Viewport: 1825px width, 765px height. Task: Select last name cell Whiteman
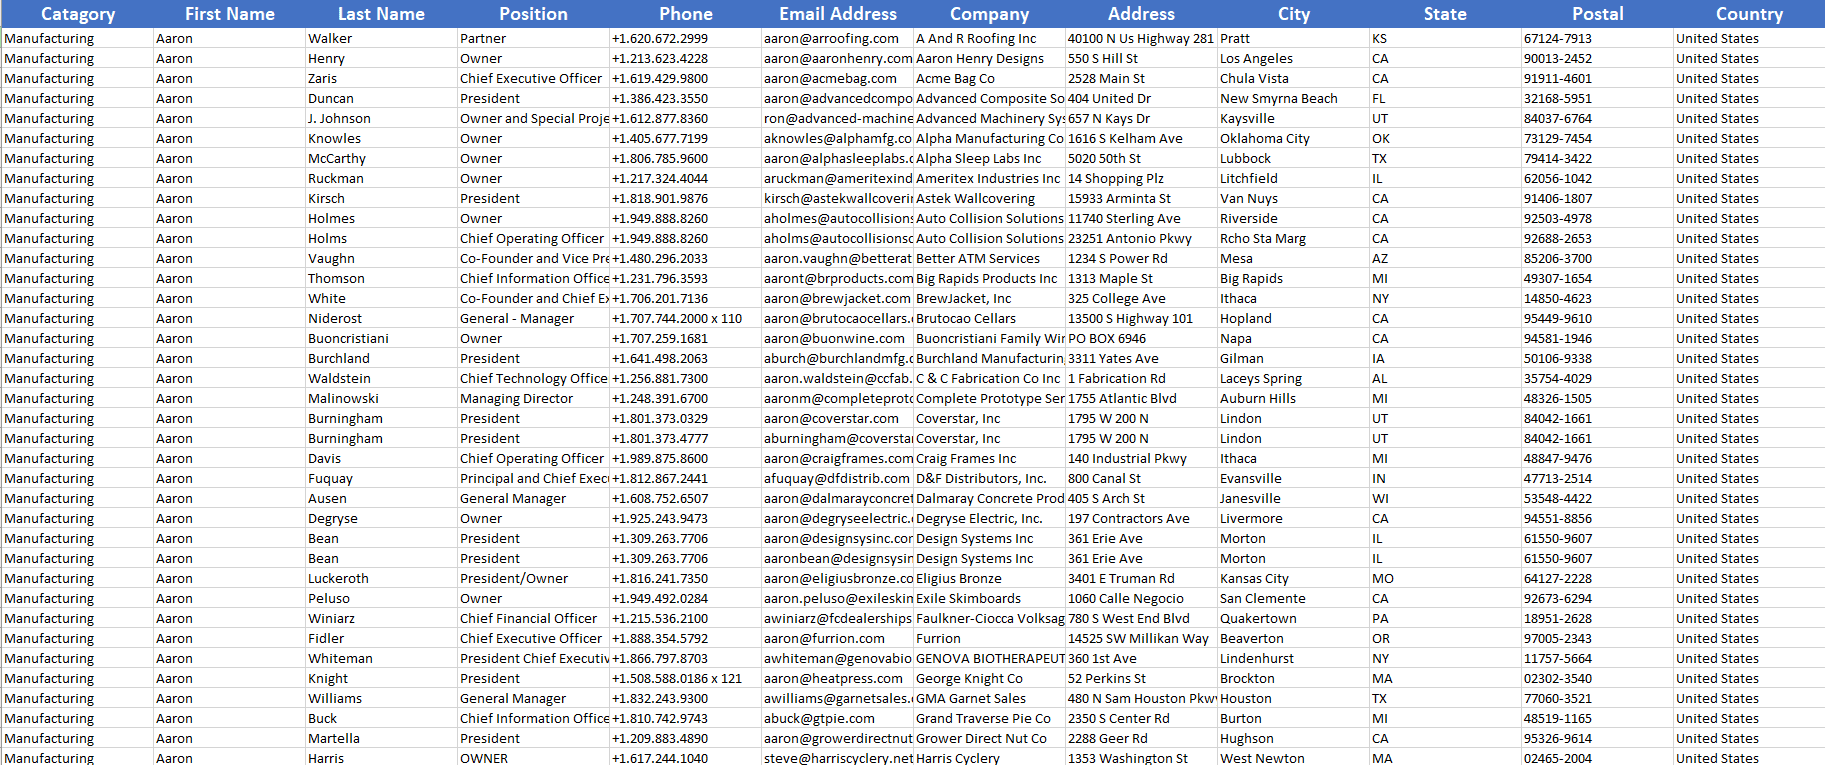[x=381, y=658]
